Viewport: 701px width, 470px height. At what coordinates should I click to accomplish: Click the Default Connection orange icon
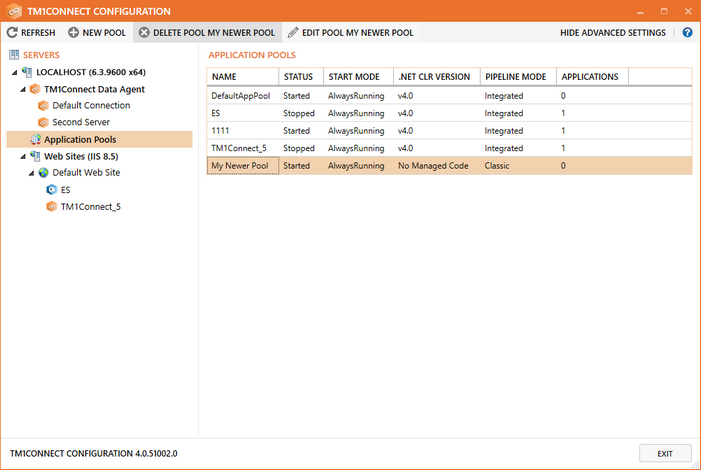pos(43,106)
